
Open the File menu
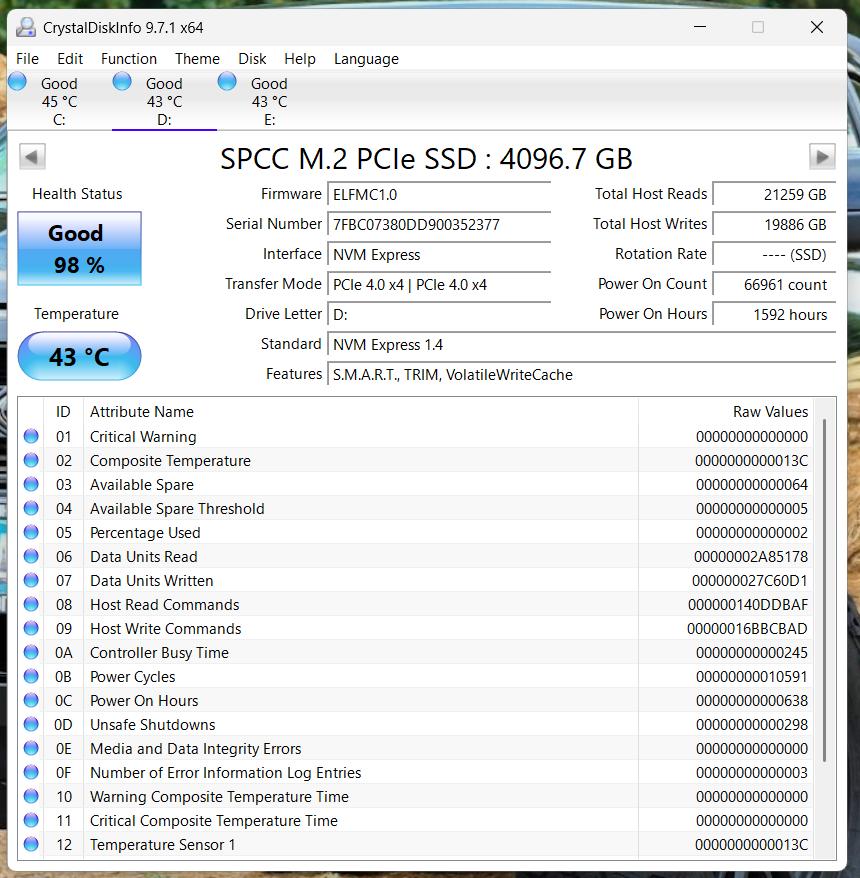(27, 59)
